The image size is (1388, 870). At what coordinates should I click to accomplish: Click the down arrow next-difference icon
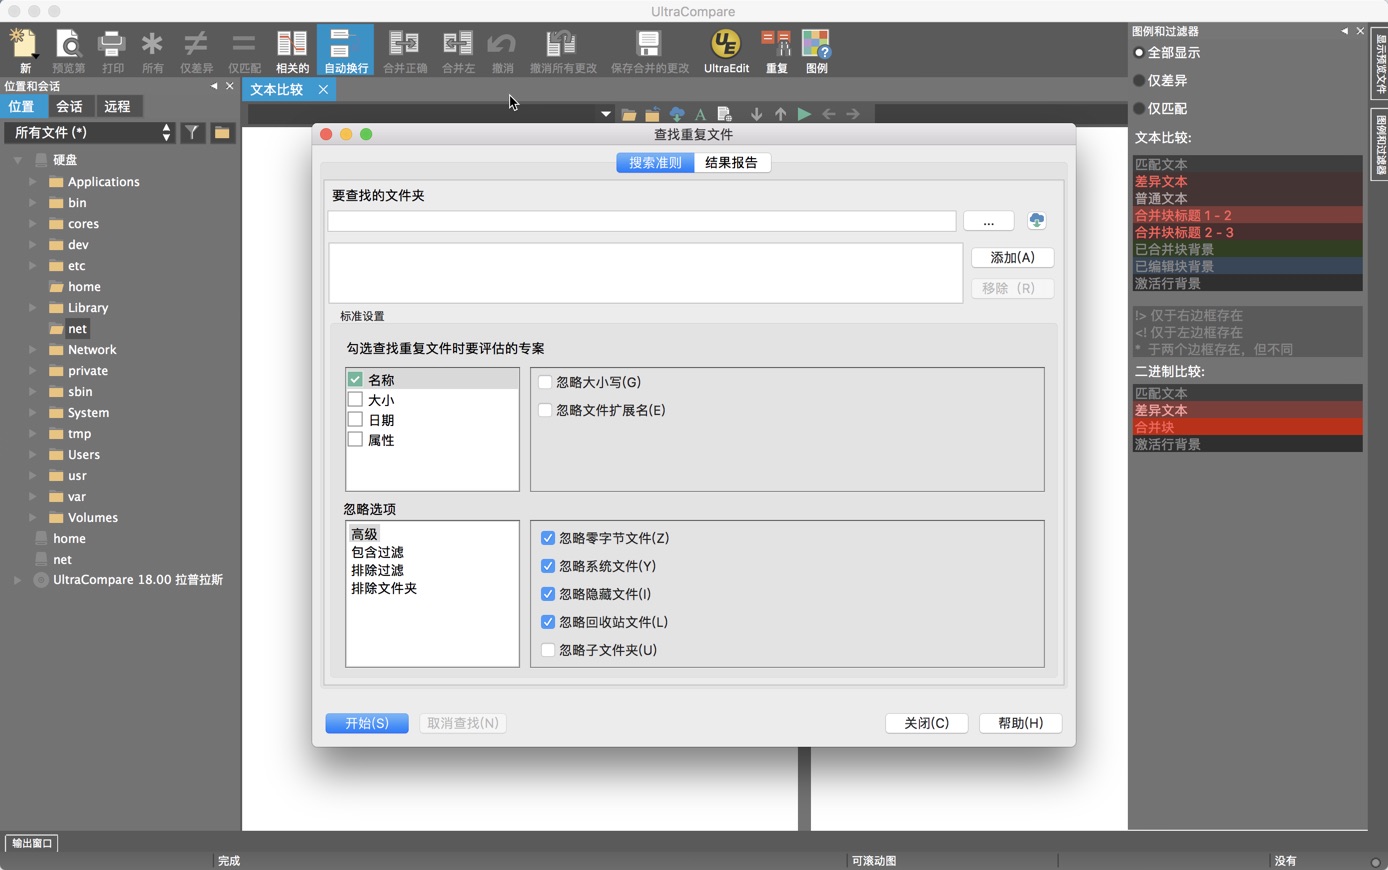756,114
